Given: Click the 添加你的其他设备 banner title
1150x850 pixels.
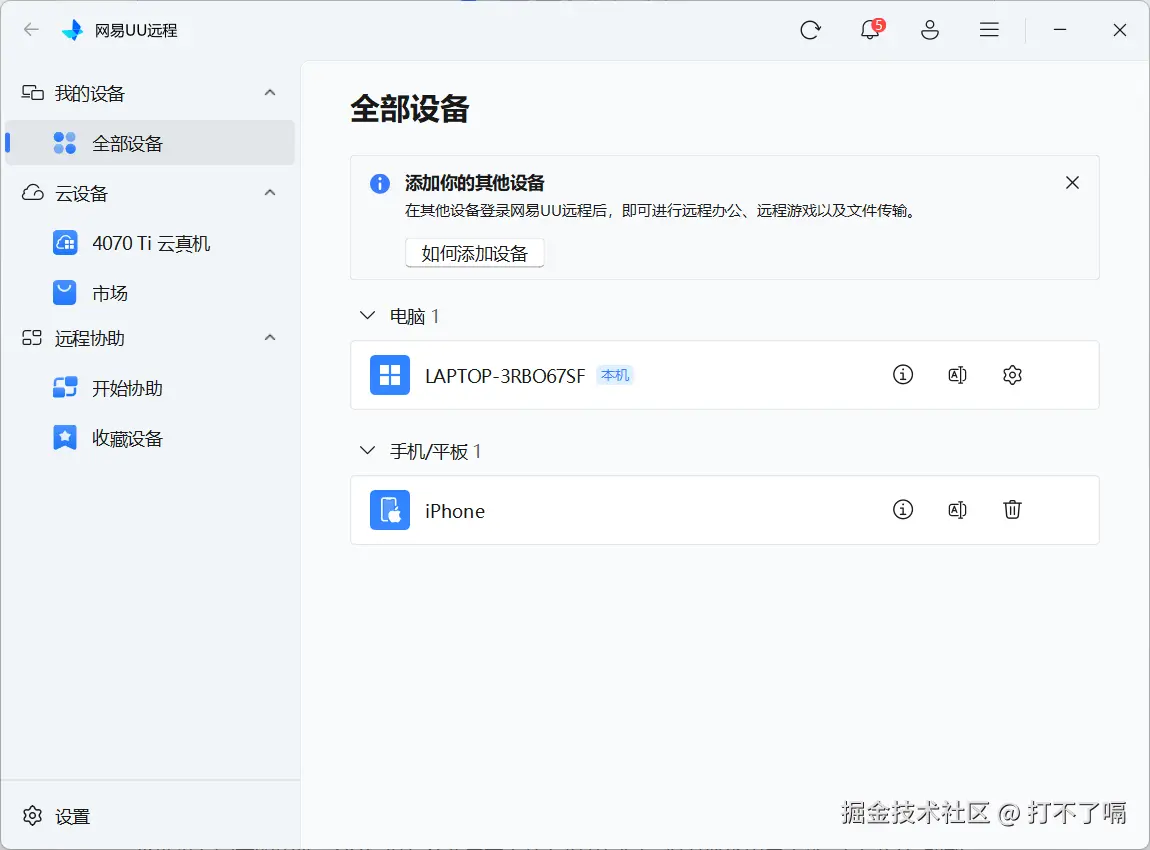Looking at the screenshot, I should (x=475, y=183).
